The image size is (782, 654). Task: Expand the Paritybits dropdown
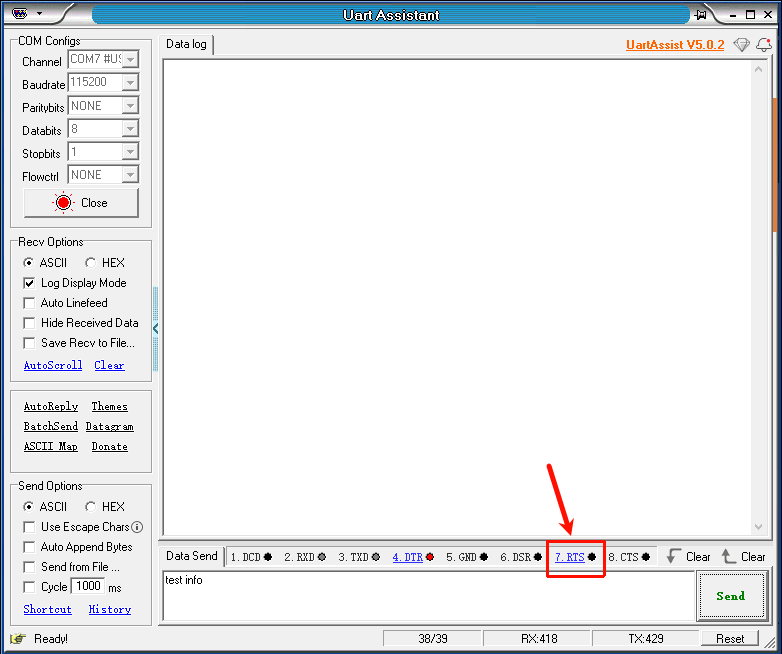pyautogui.click(x=130, y=106)
